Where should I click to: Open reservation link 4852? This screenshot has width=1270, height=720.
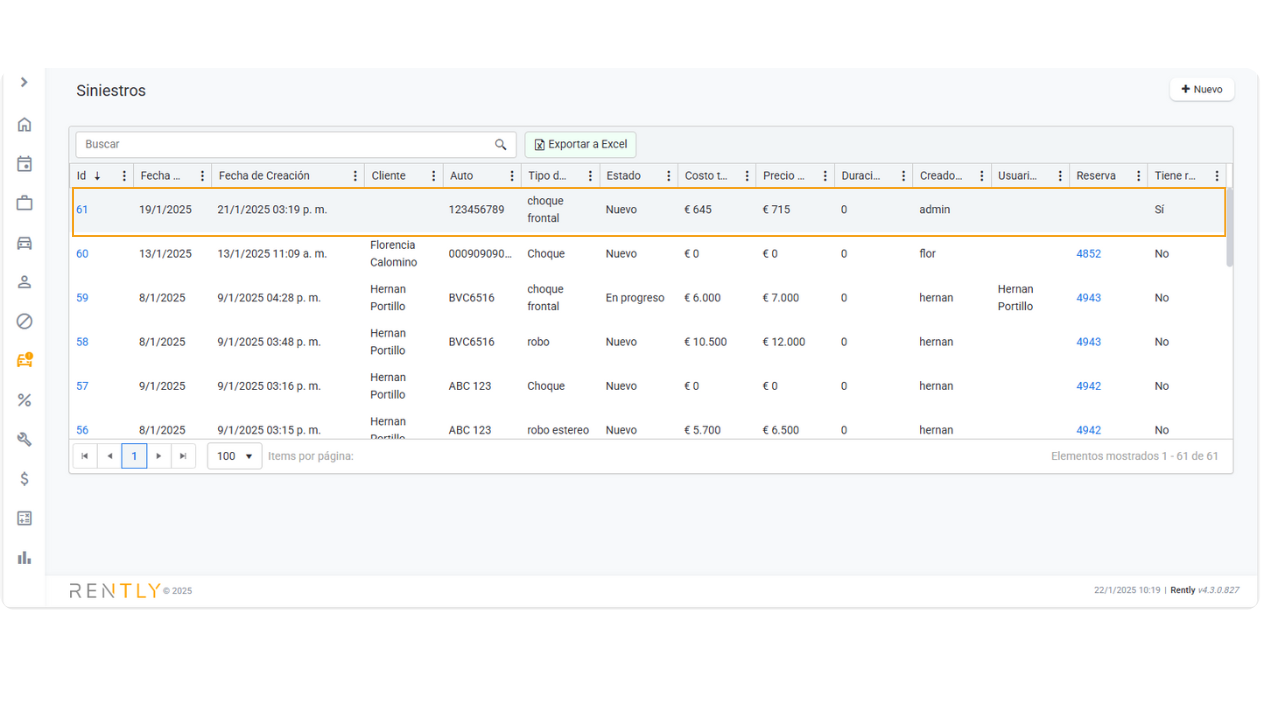point(1088,254)
